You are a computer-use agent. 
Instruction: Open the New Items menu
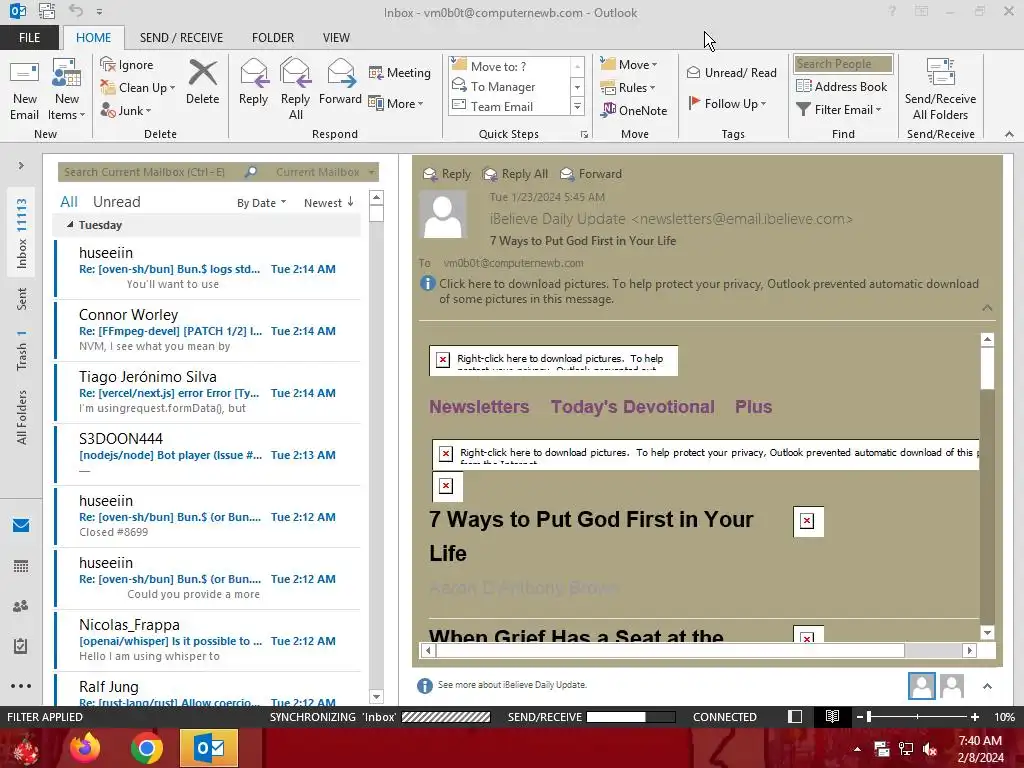pos(66,90)
